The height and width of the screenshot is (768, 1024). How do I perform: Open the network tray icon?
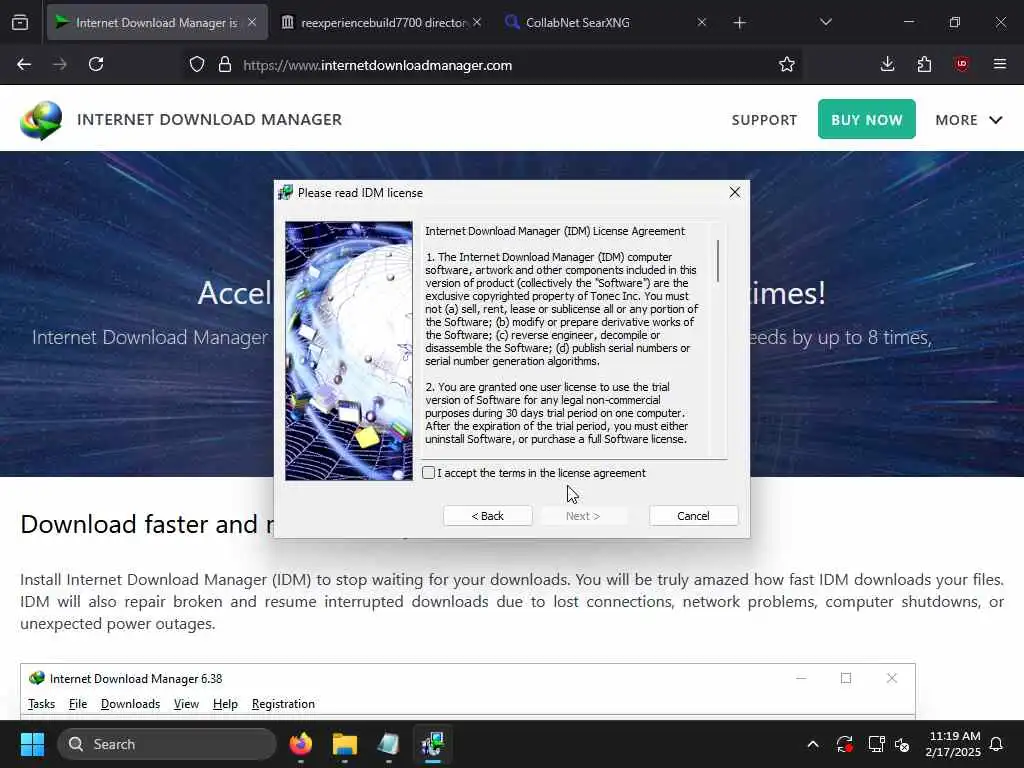point(876,744)
